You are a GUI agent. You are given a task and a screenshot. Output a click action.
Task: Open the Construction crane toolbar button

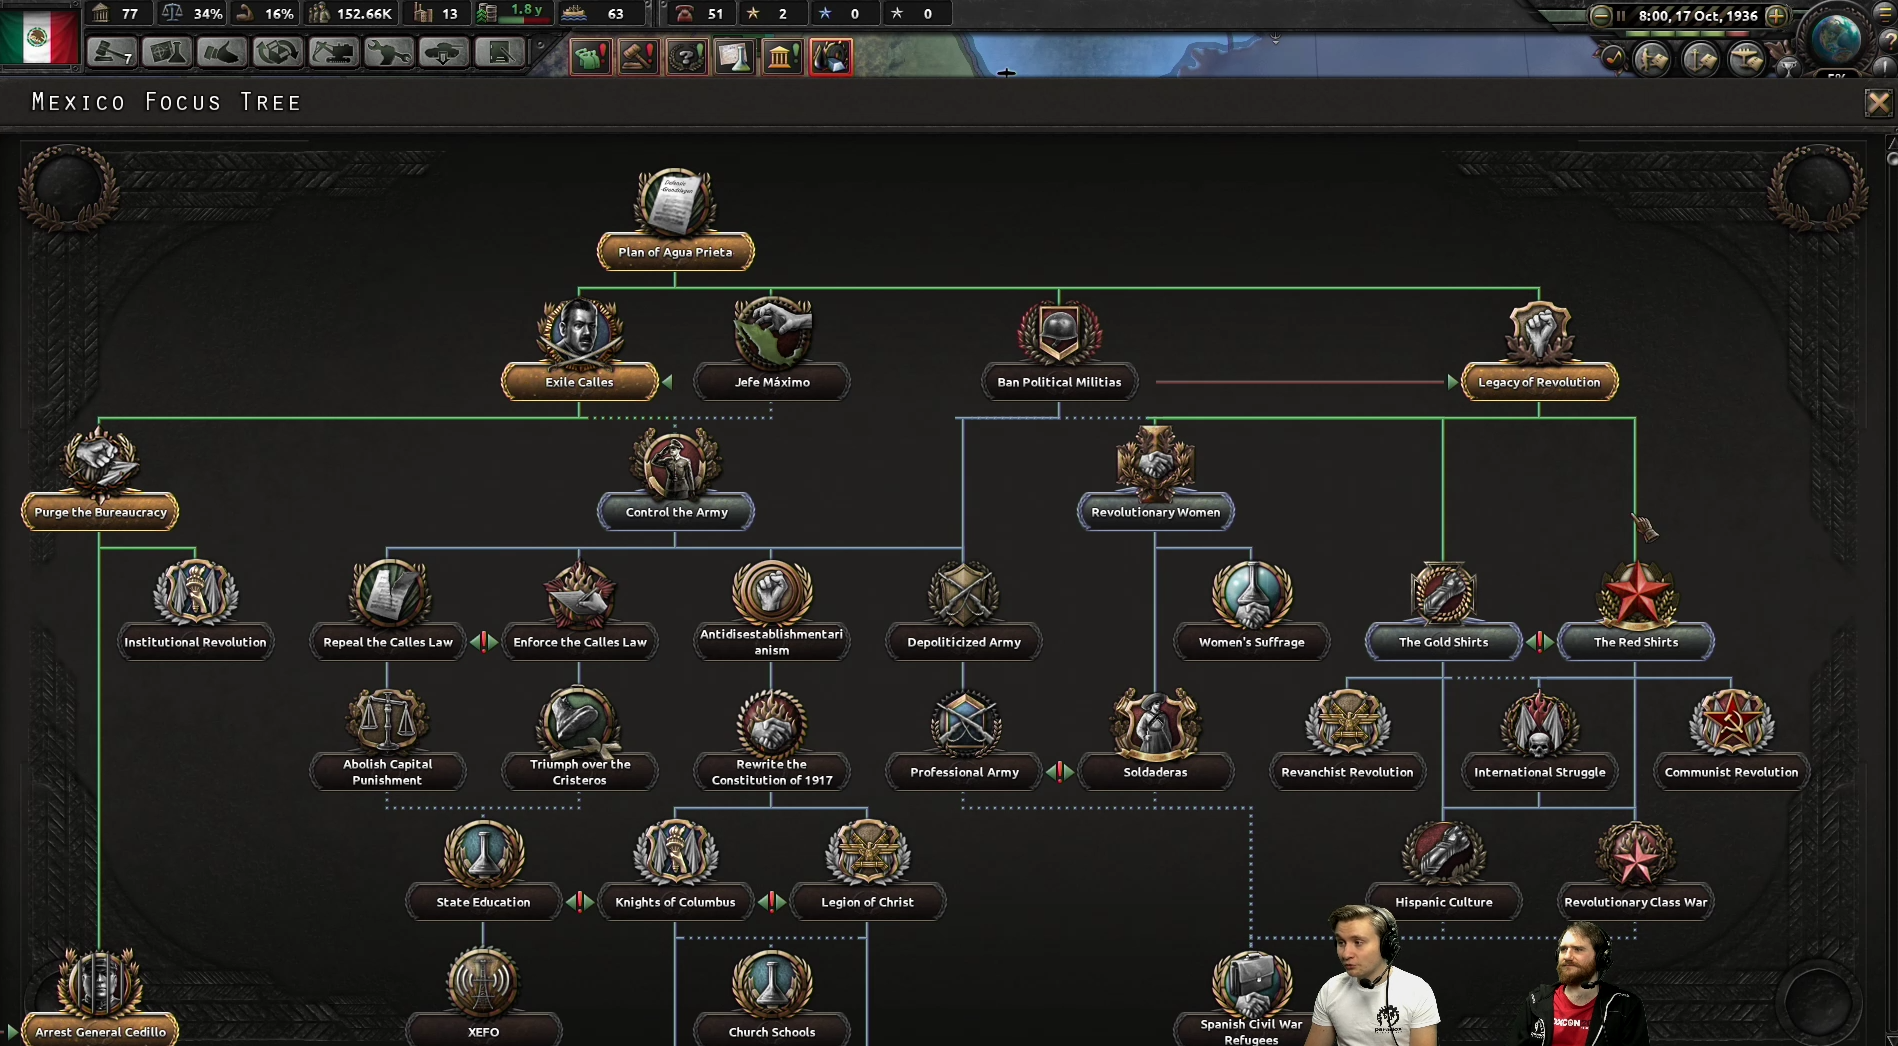click(332, 52)
